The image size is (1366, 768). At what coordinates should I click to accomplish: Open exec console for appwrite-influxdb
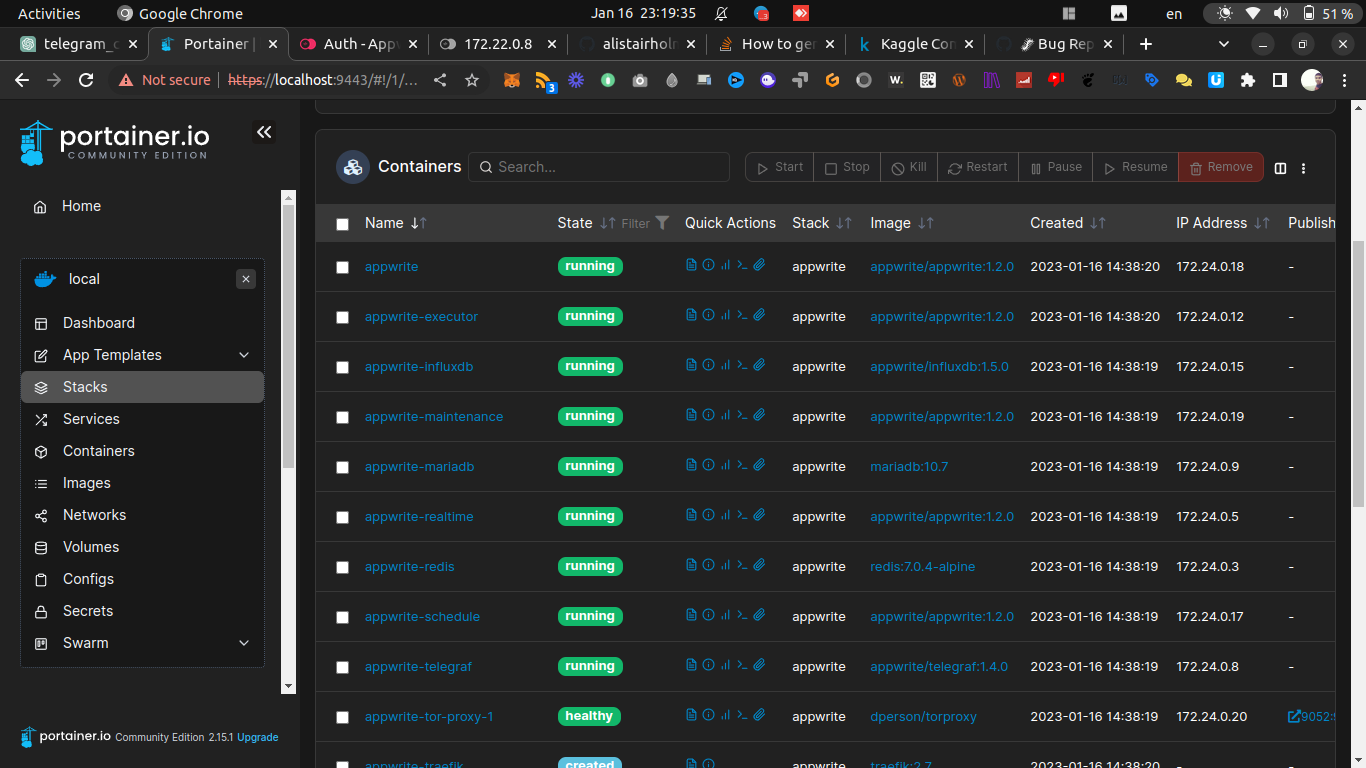click(742, 366)
